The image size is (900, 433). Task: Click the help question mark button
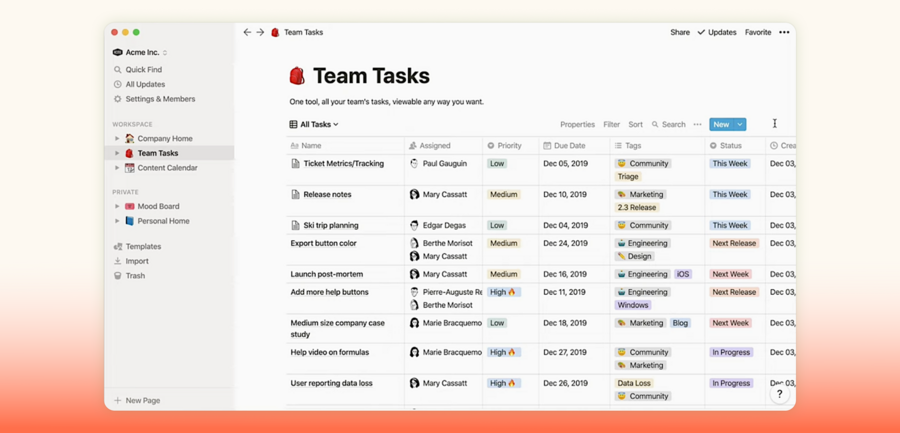click(779, 394)
